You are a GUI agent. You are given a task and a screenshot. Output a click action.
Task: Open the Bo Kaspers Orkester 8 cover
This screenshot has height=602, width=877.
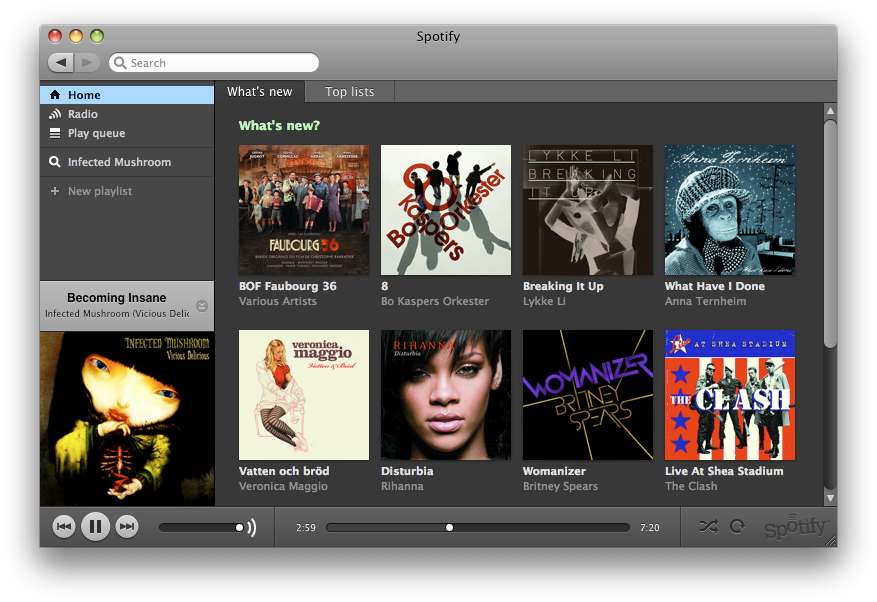coord(446,210)
